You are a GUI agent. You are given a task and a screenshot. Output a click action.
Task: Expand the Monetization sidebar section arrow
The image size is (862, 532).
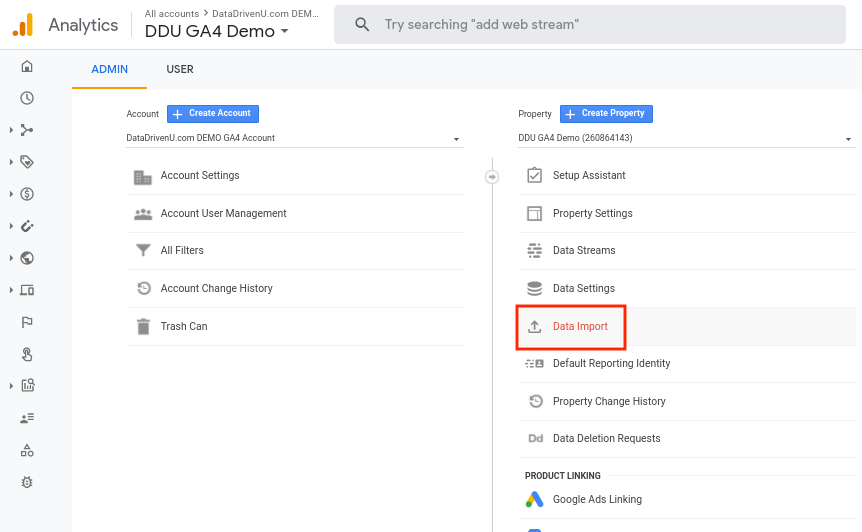[x=11, y=194]
